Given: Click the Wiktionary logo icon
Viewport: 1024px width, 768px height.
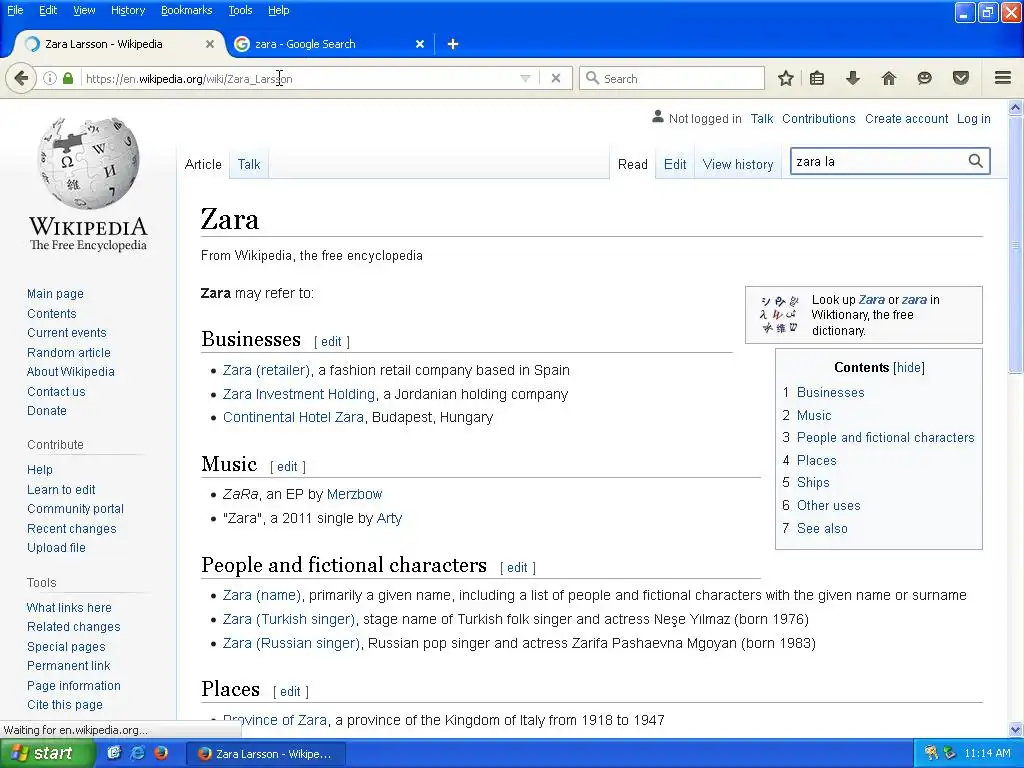Looking at the screenshot, I should (779, 314).
